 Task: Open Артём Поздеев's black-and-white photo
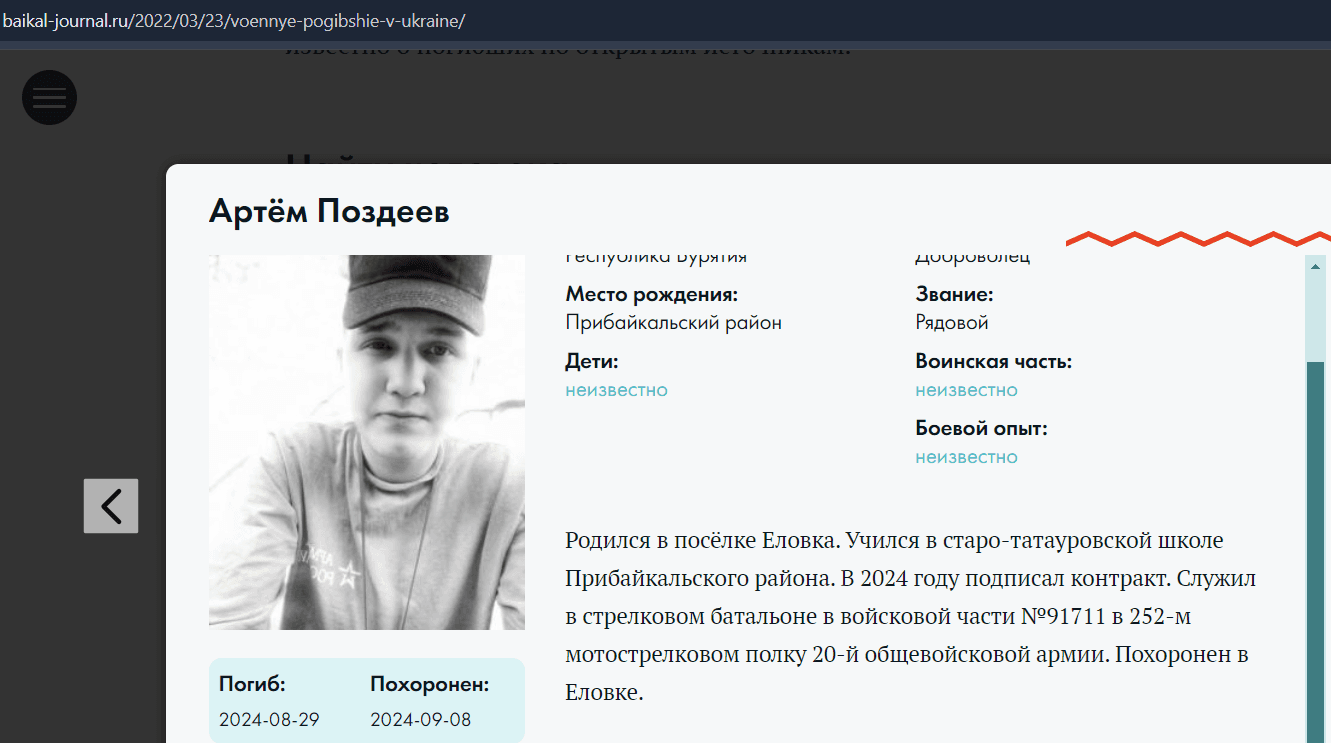click(x=367, y=442)
